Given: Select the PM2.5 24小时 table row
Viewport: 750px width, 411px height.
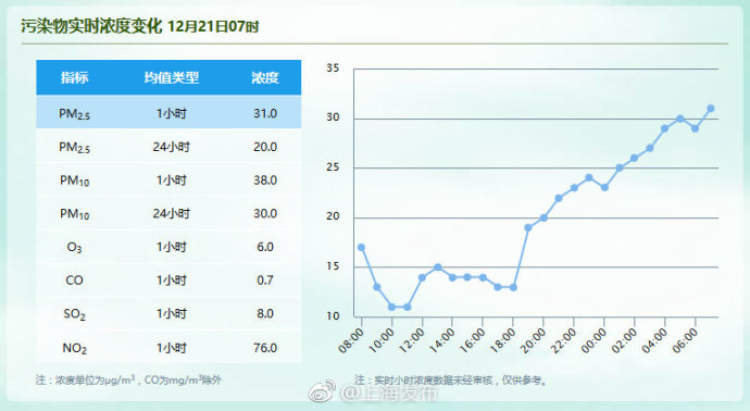Looking at the screenshot, I should tap(168, 147).
